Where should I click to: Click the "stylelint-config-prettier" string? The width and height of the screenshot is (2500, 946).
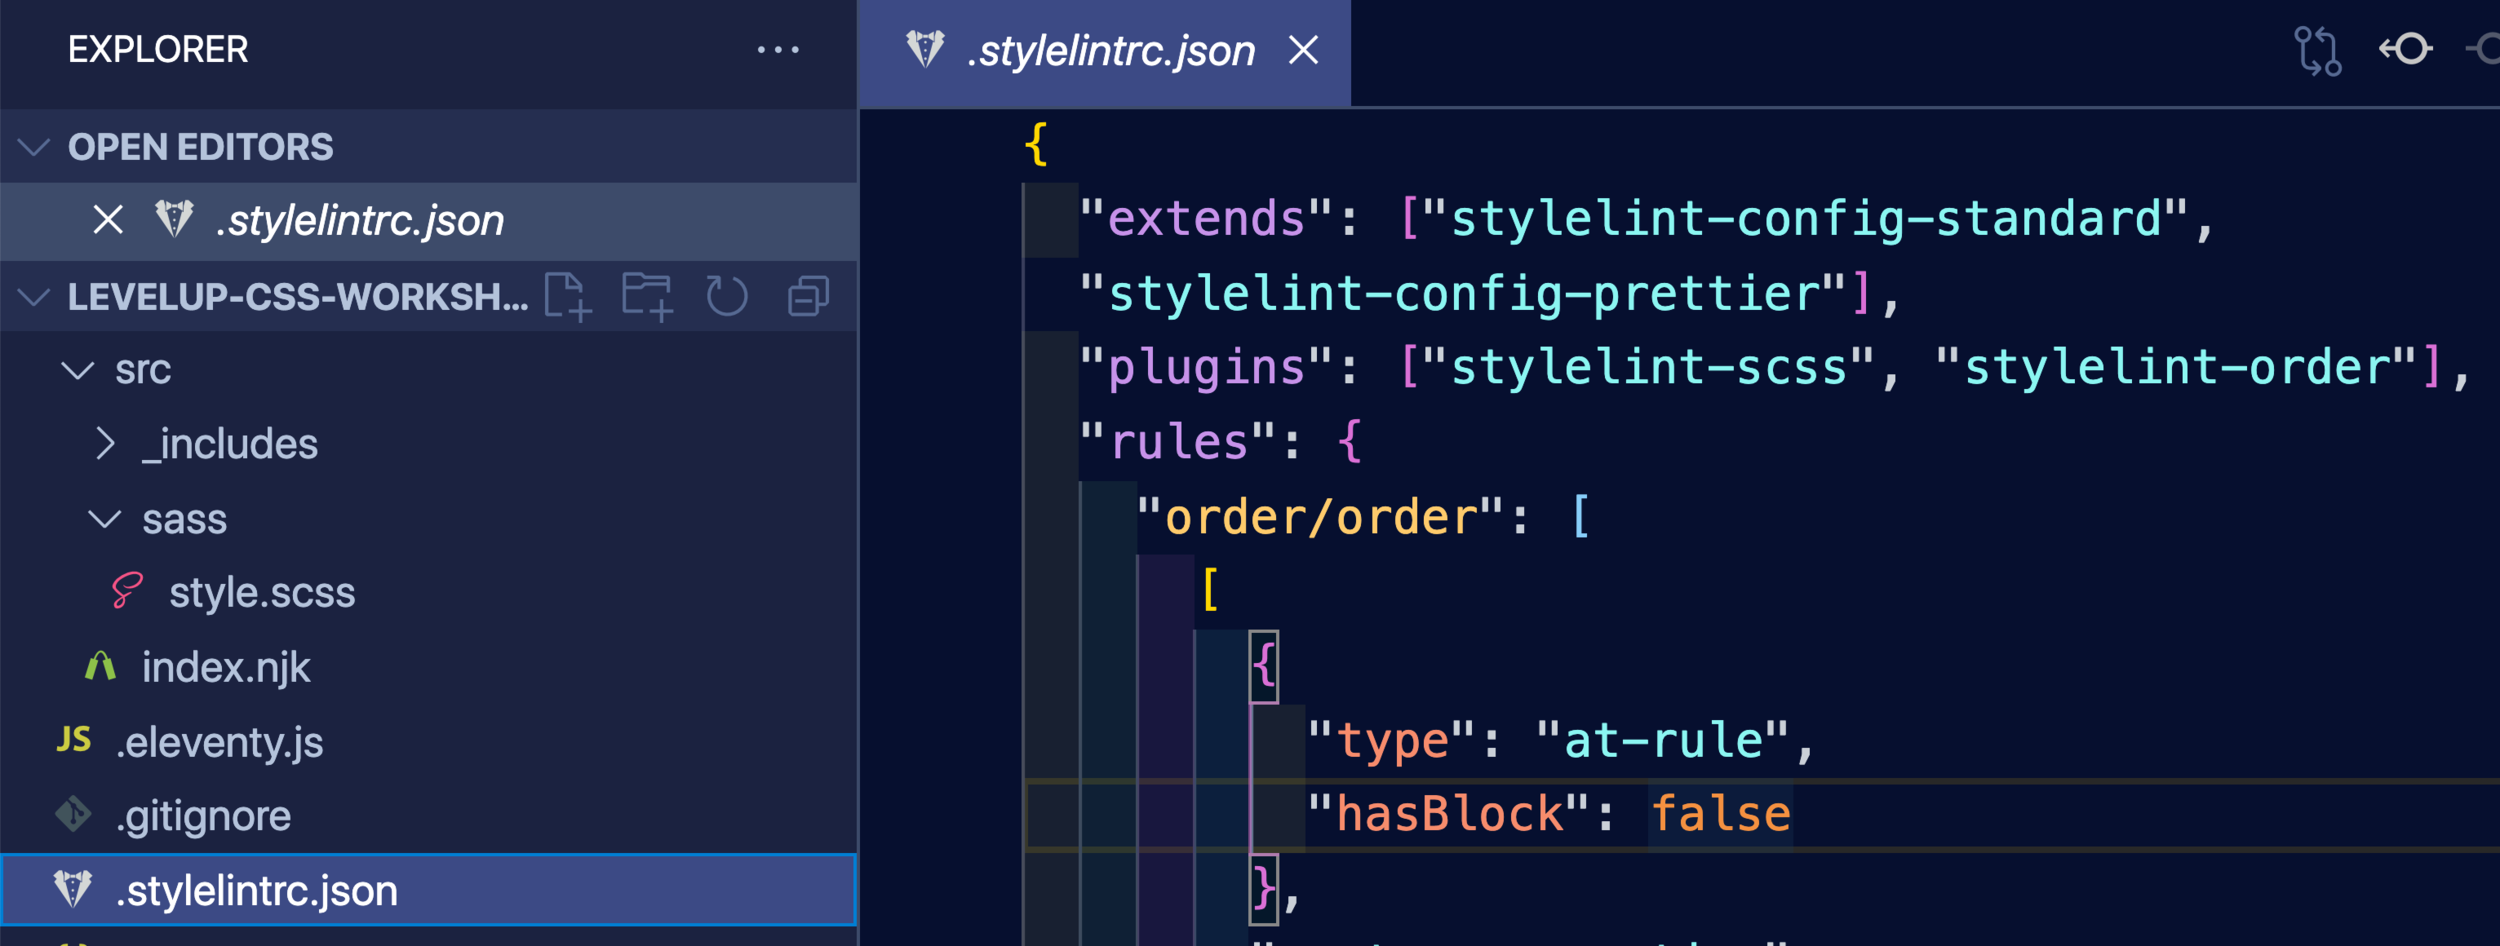[1463, 294]
